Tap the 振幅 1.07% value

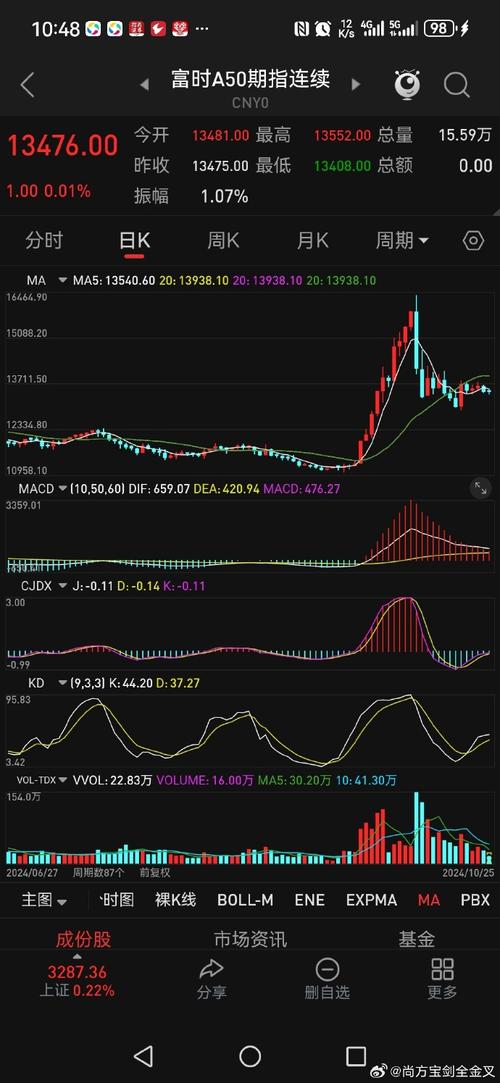[x=224, y=196]
